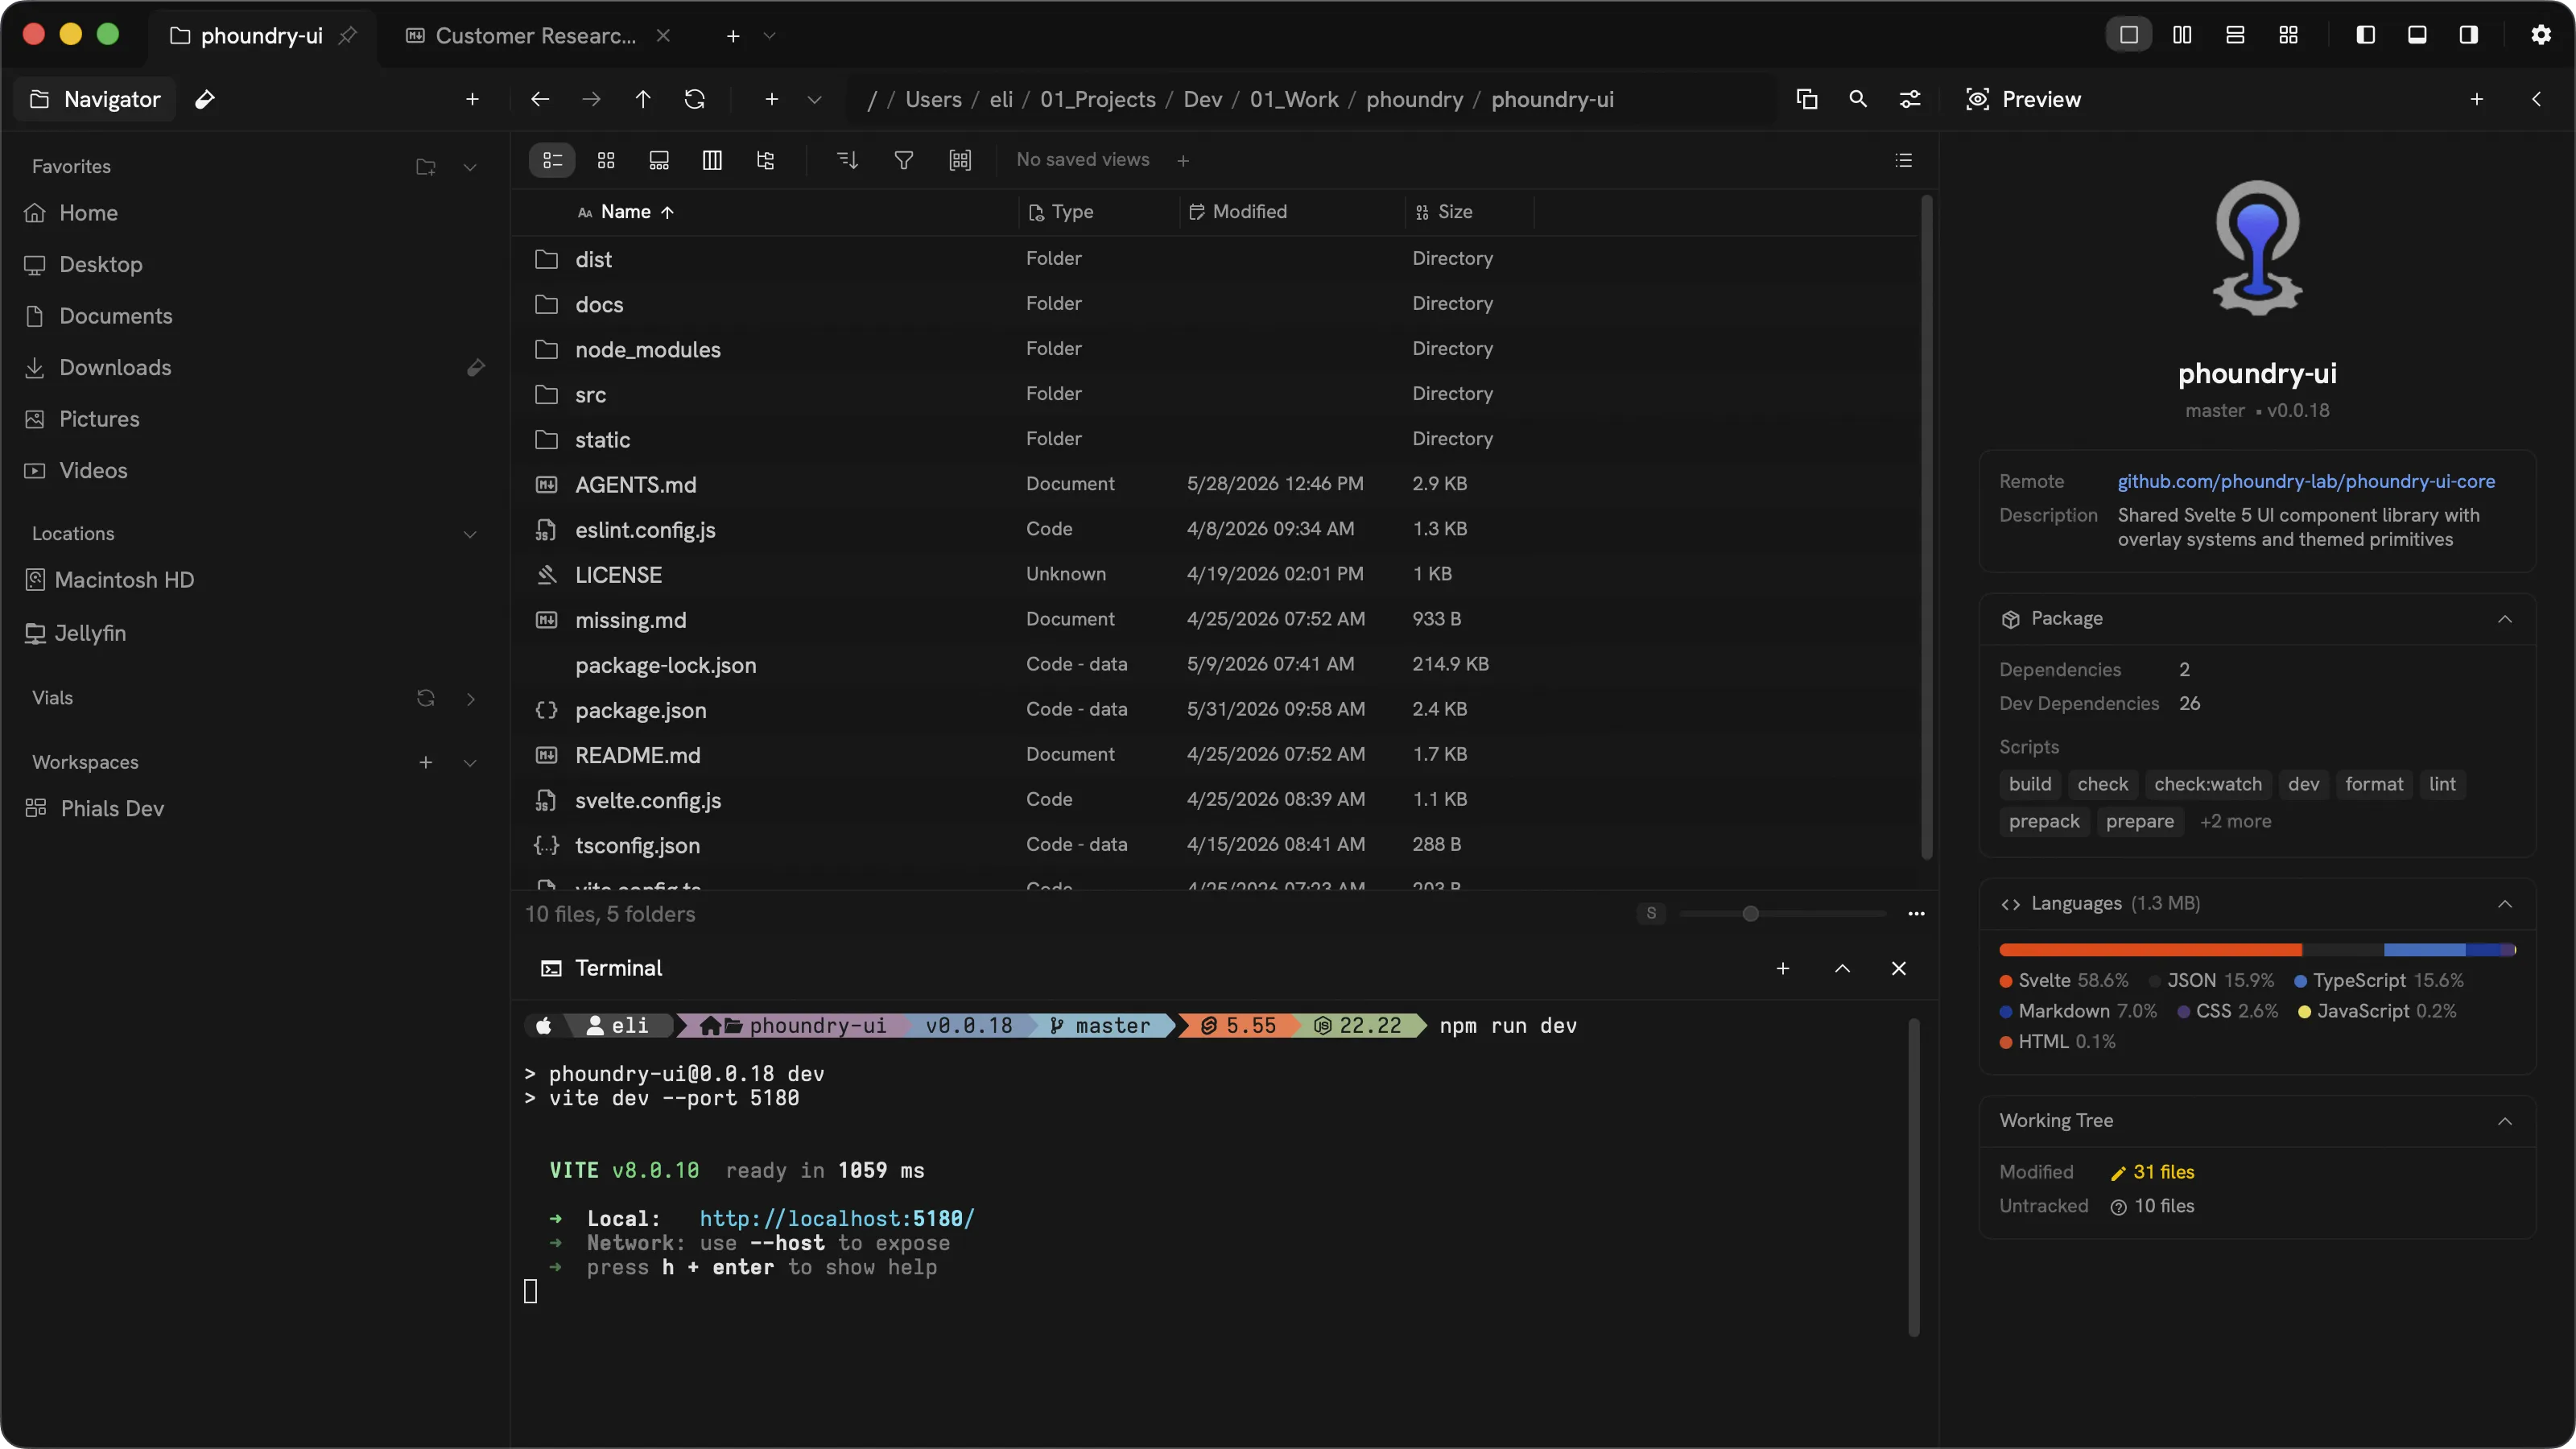The height and width of the screenshot is (1449, 2576).
Task: Show +2 more scripts
Action: [2235, 821]
